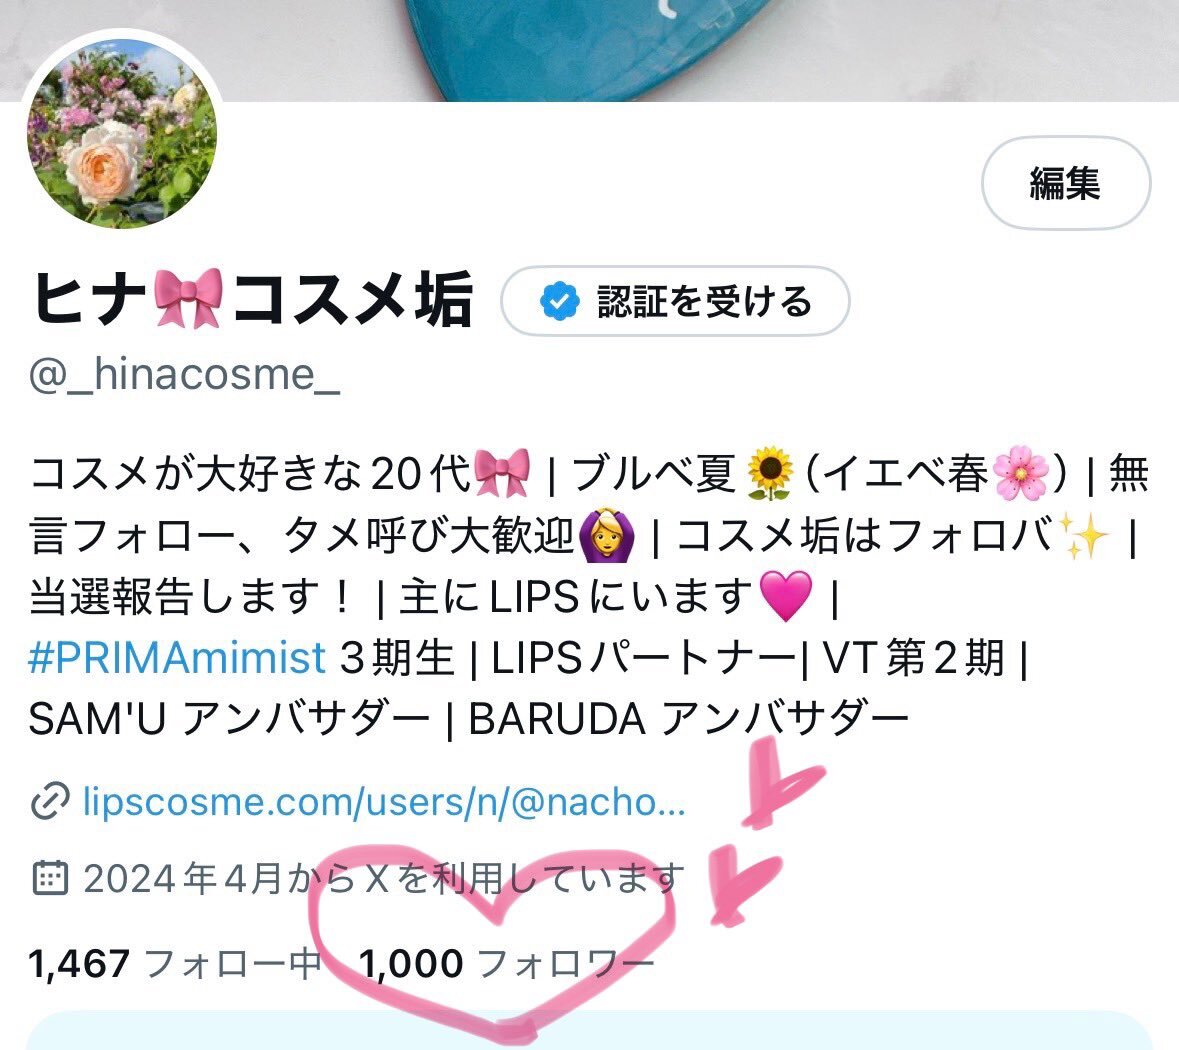The height and width of the screenshot is (1050, 1179).
Task: Tap the blue verified checkmark badge
Action: (x=559, y=302)
